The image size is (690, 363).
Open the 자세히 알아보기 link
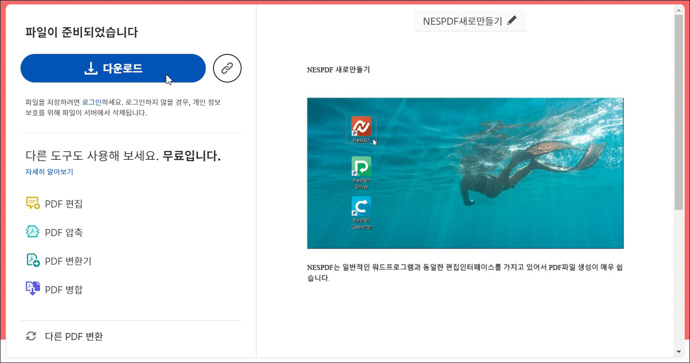[49, 172]
